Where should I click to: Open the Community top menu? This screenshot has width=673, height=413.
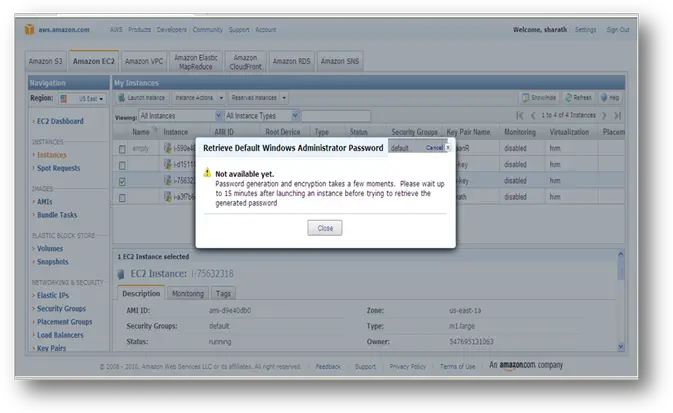207,30
